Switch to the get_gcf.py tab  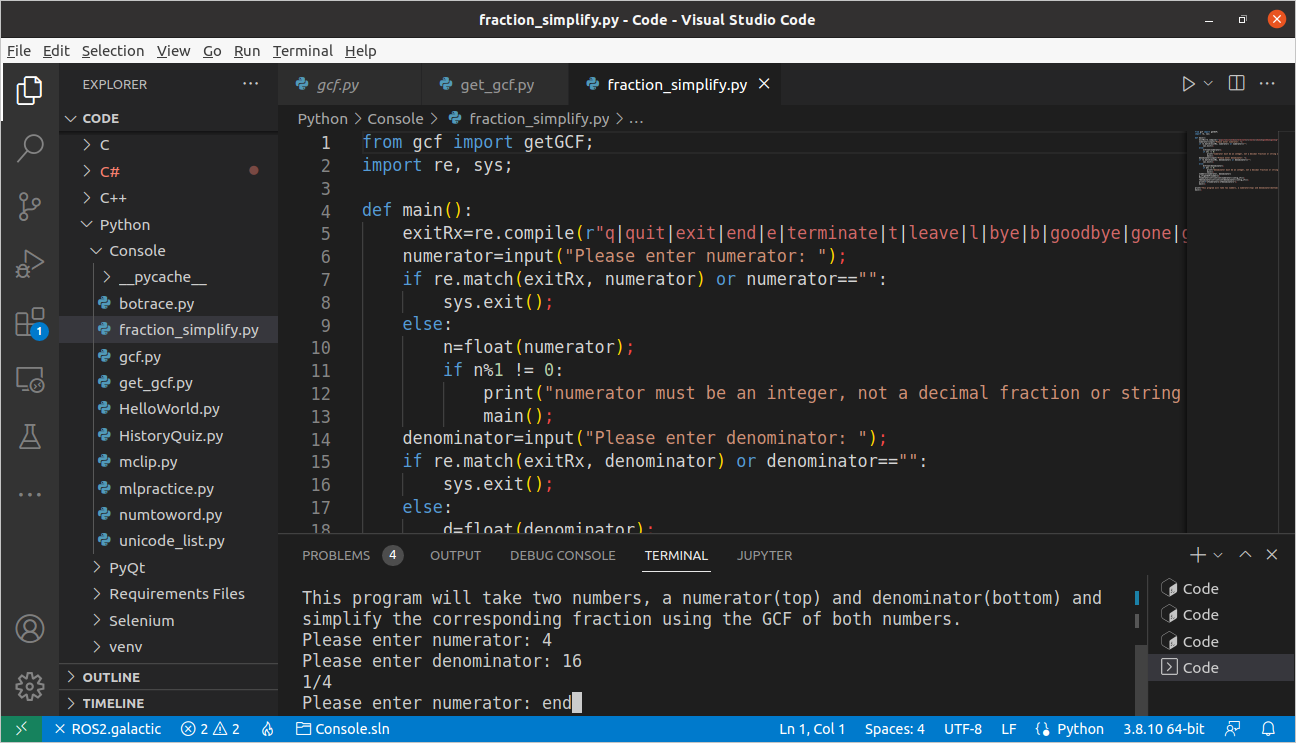click(495, 84)
